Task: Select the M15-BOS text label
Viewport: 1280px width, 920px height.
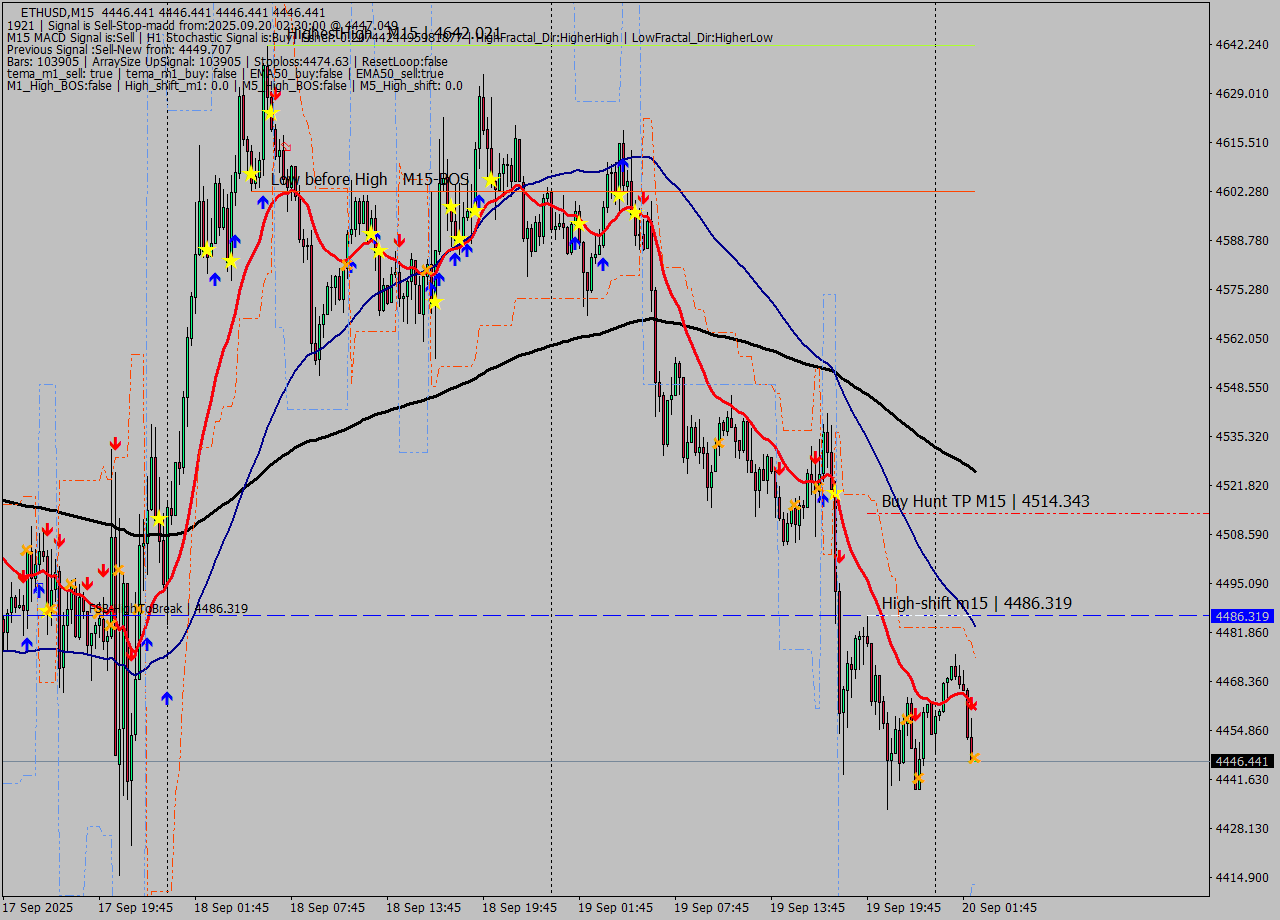Action: pos(436,179)
